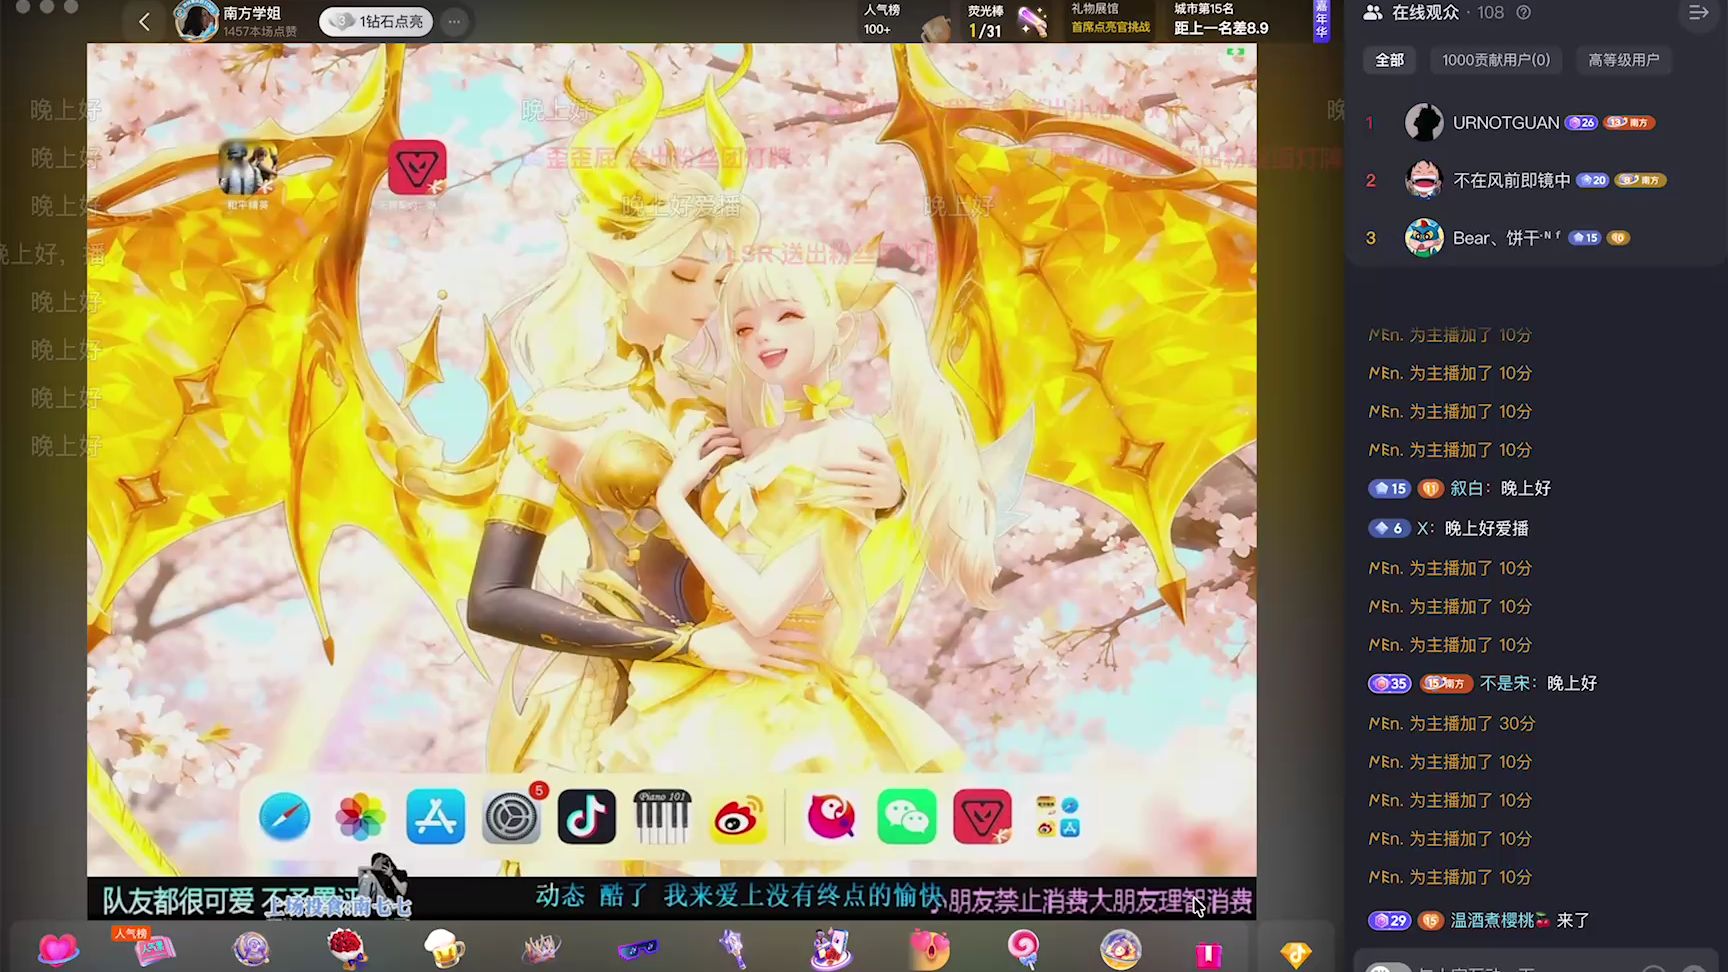Open Safari in the streamed dock
1728x972 pixels.
[284, 817]
